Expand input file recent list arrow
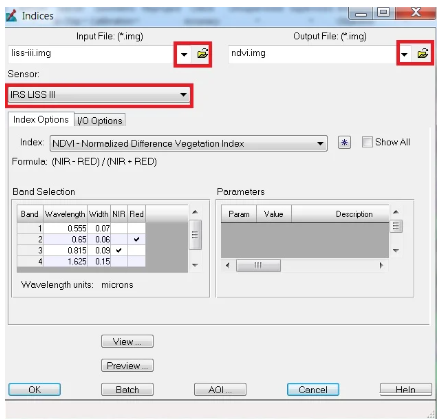441x419 pixels. click(184, 54)
